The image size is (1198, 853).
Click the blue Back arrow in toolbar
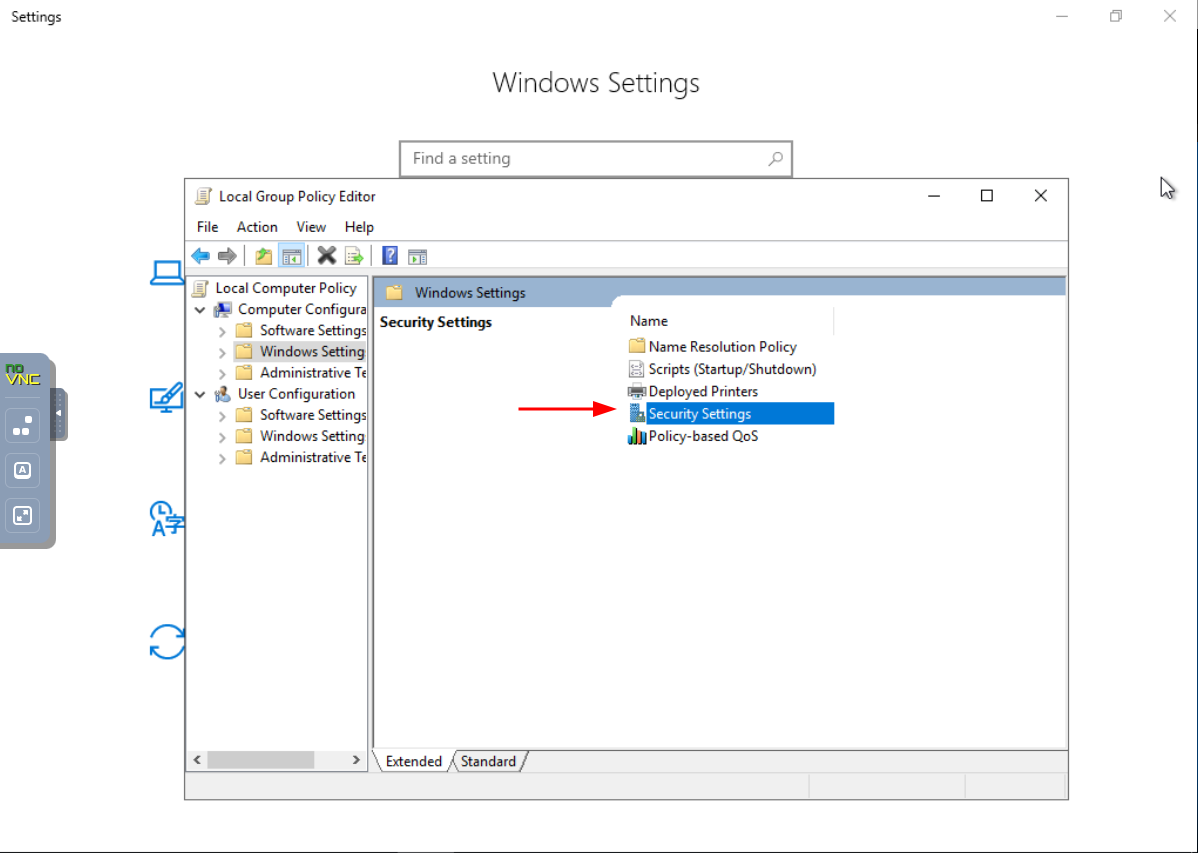pos(201,256)
